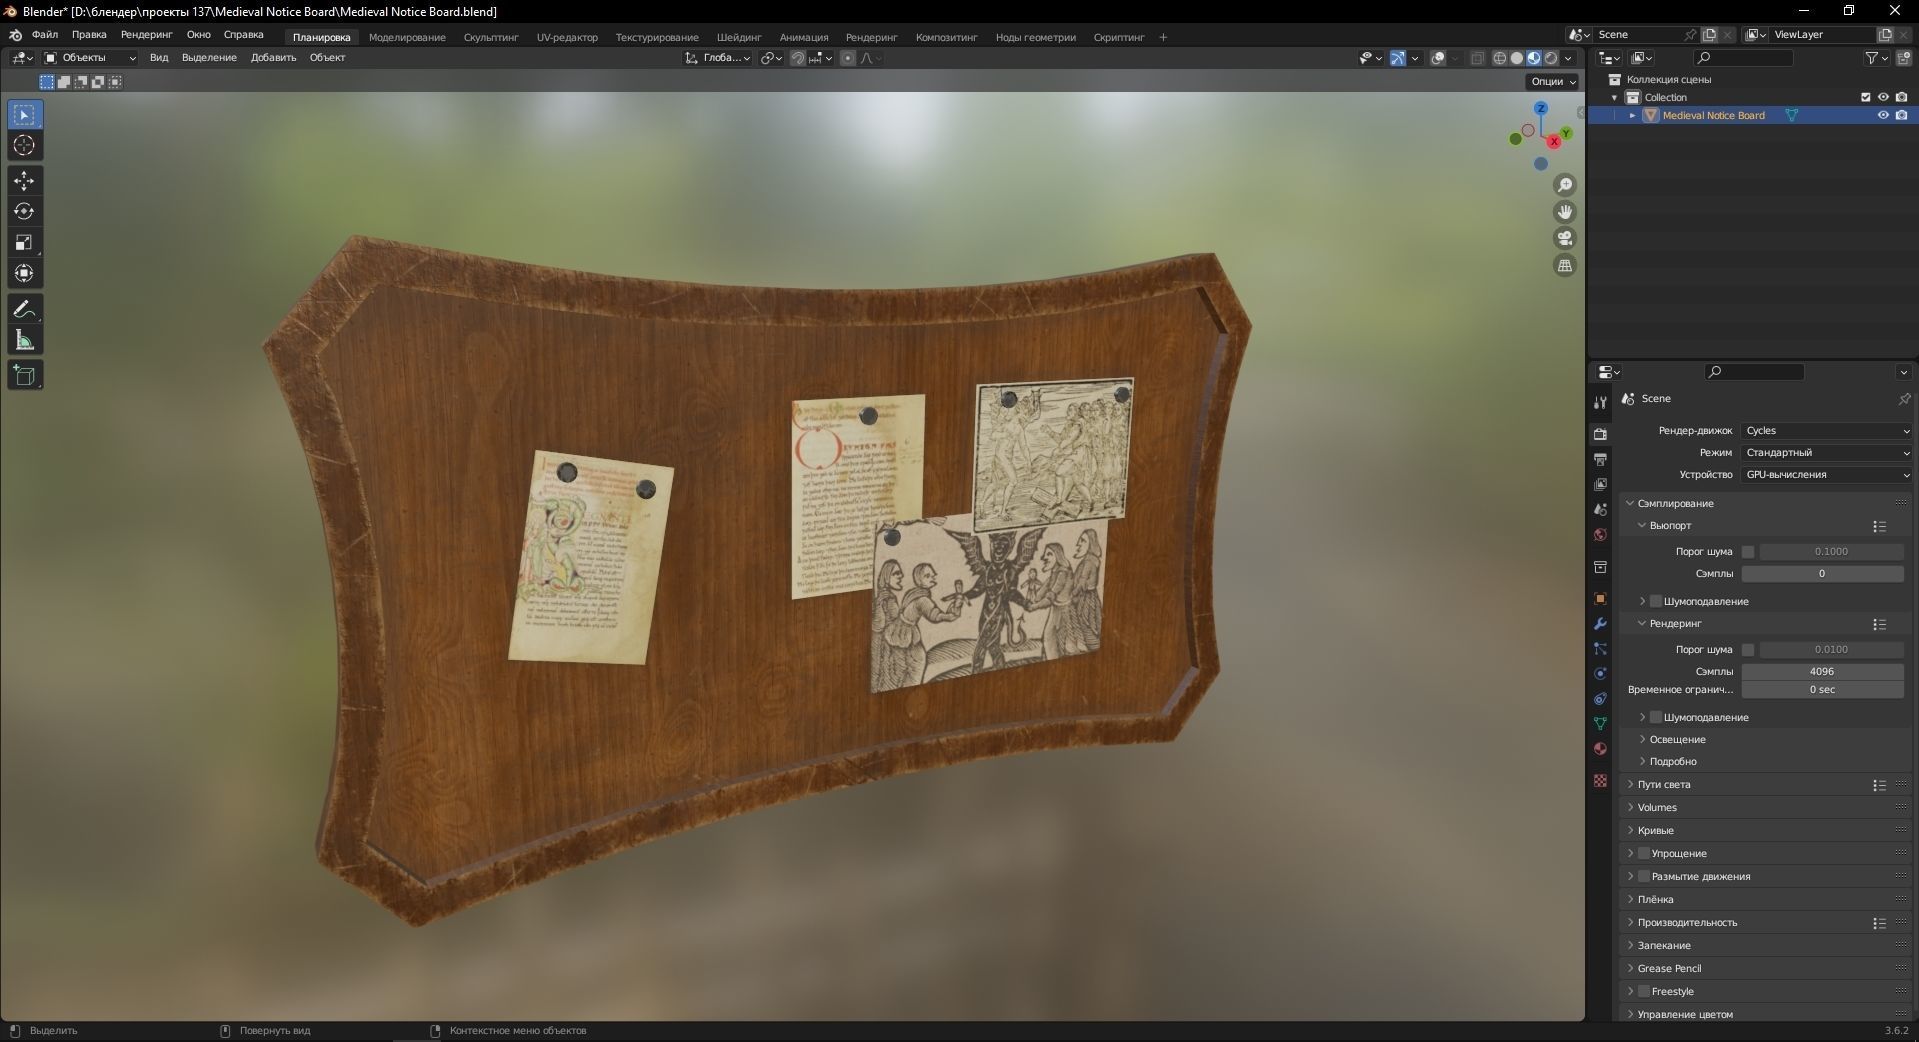Screen dimensions: 1919x1042
Task: Select the Move tool in the viewport toolbar
Action: 24,181
